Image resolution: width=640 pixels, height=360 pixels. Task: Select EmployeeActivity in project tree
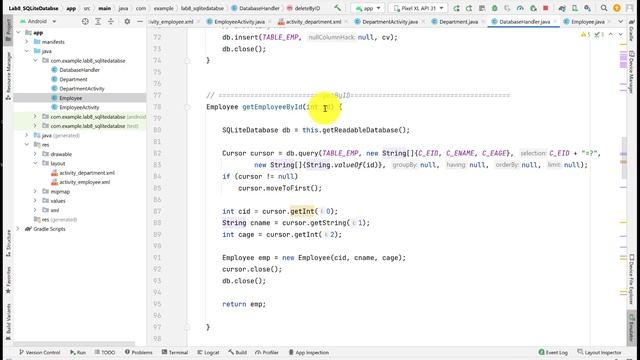pyautogui.click(x=79, y=107)
